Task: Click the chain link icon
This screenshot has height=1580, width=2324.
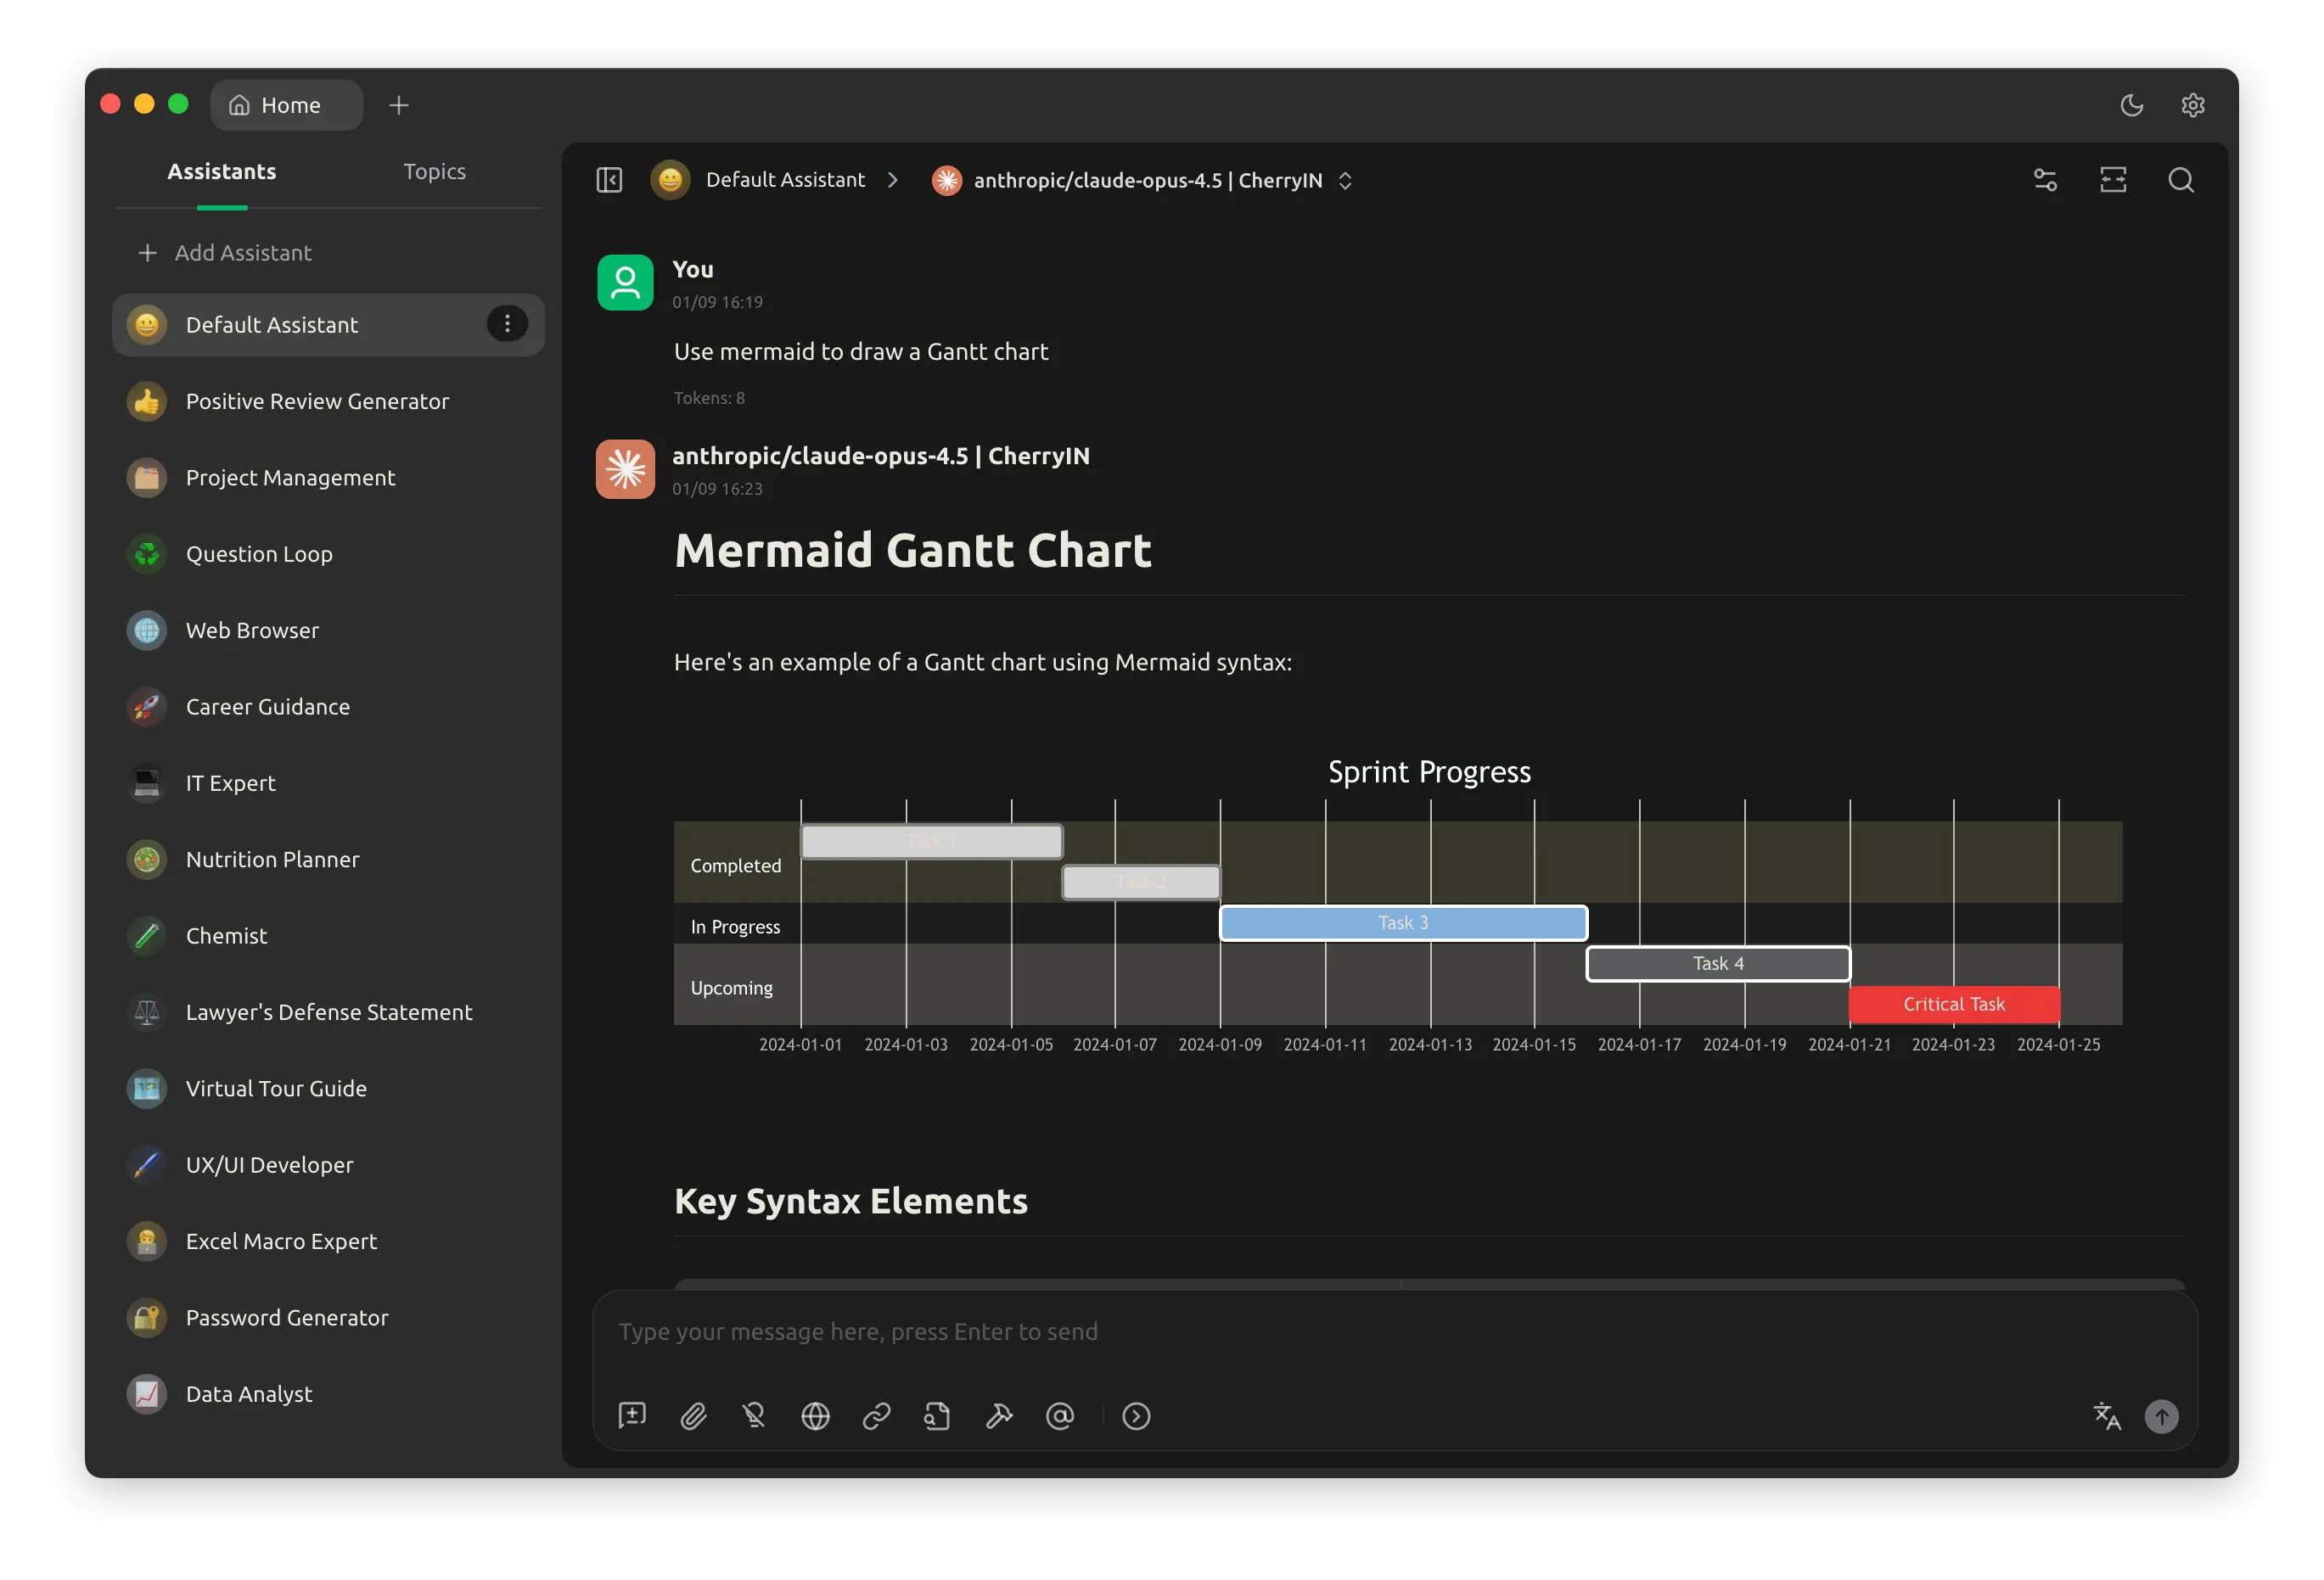Action: tap(876, 1416)
